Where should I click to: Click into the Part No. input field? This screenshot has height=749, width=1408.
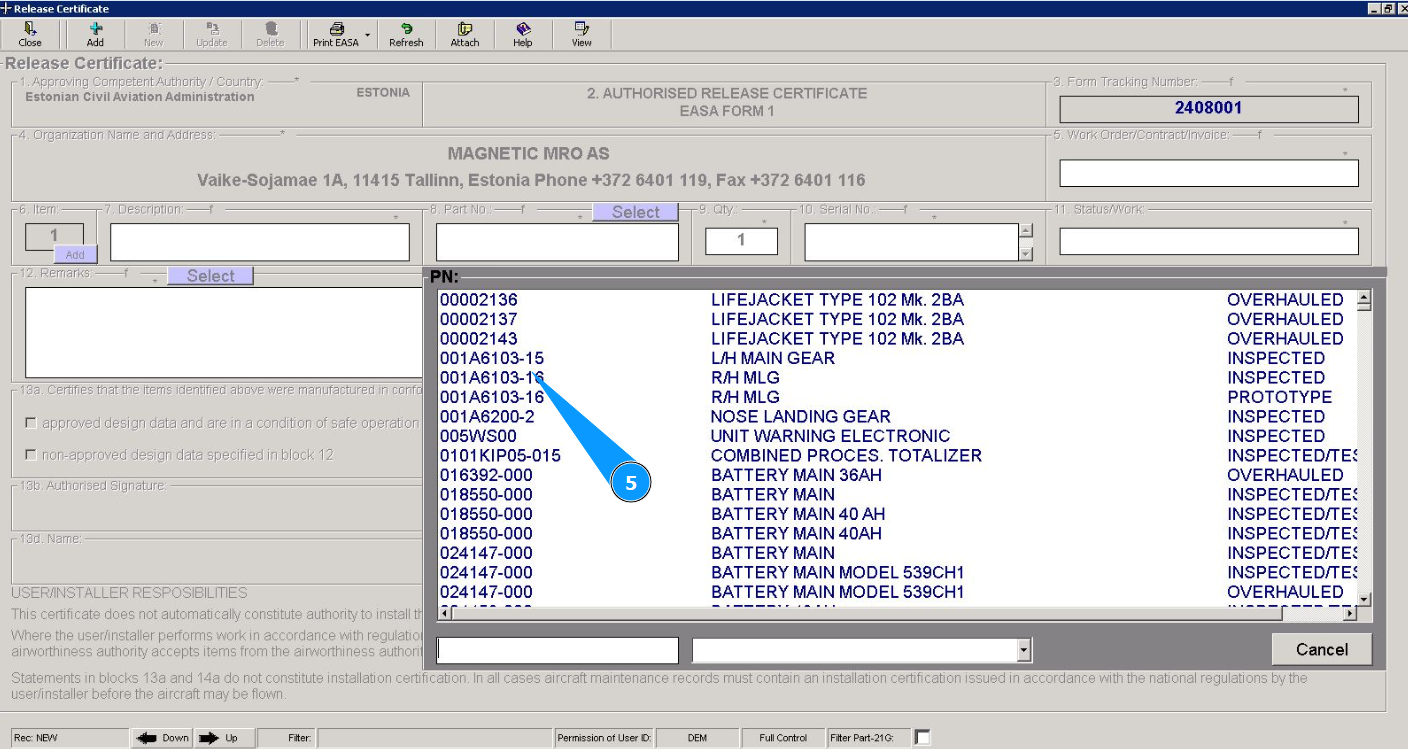(557, 242)
